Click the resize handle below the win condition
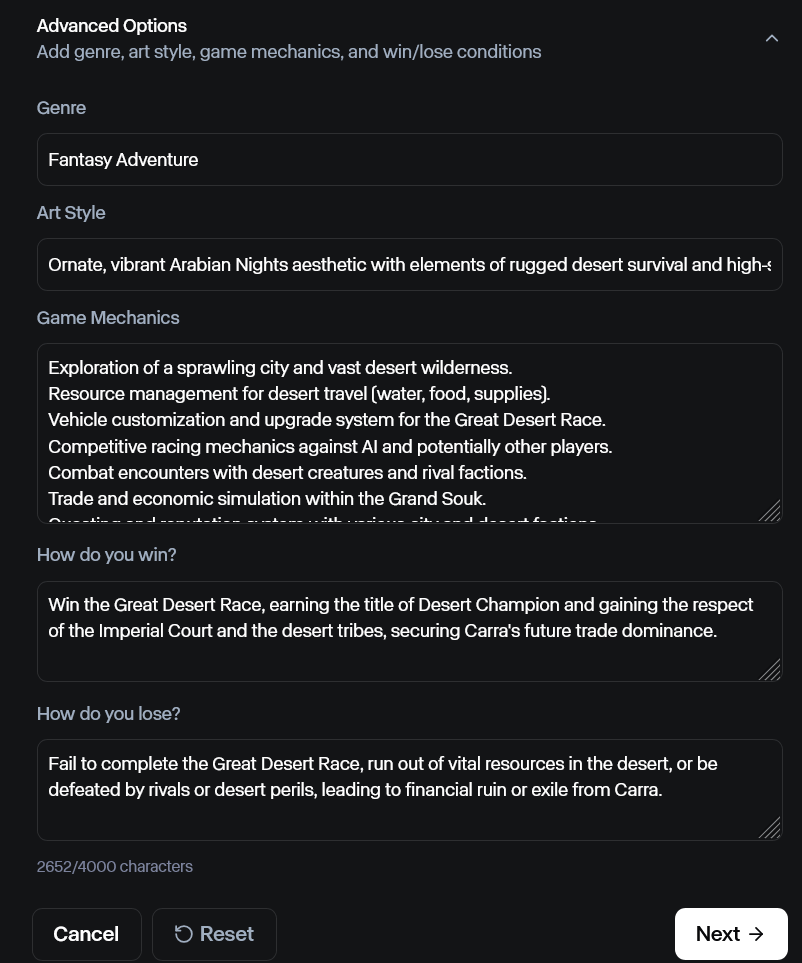This screenshot has height=963, width=802. pyautogui.click(x=770, y=670)
